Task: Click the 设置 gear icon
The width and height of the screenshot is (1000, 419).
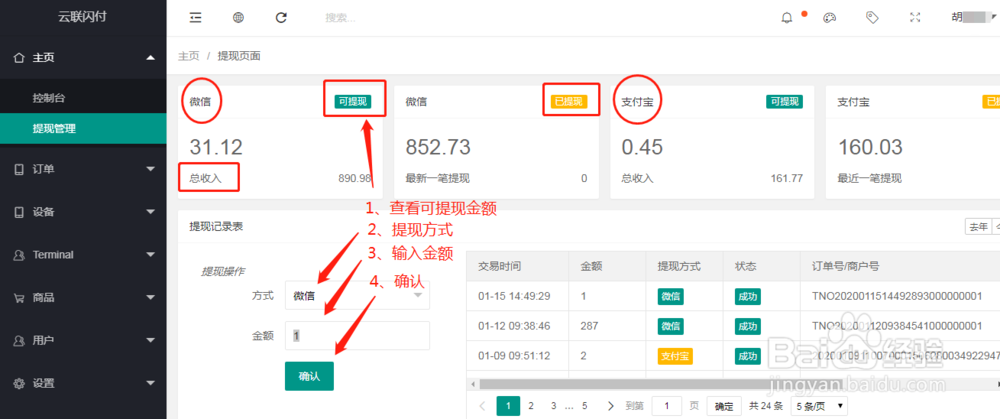Action: pyautogui.click(x=19, y=383)
